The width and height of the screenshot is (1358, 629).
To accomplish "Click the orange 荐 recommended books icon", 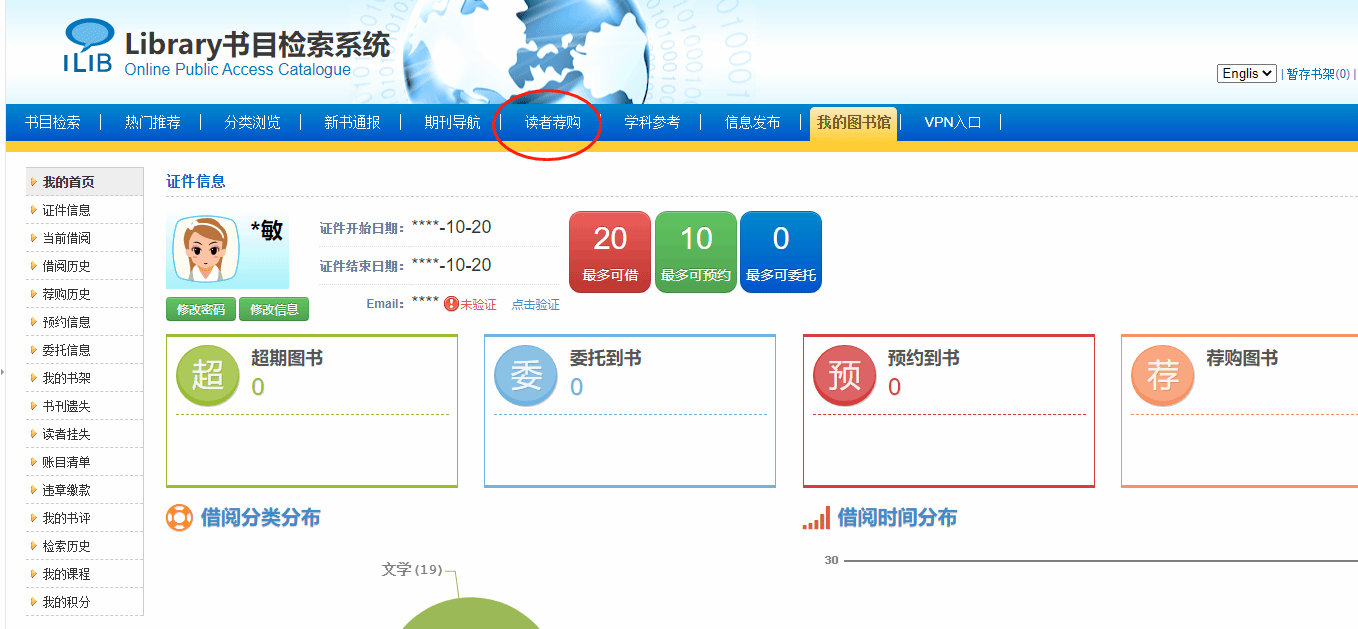I will pyautogui.click(x=1162, y=376).
